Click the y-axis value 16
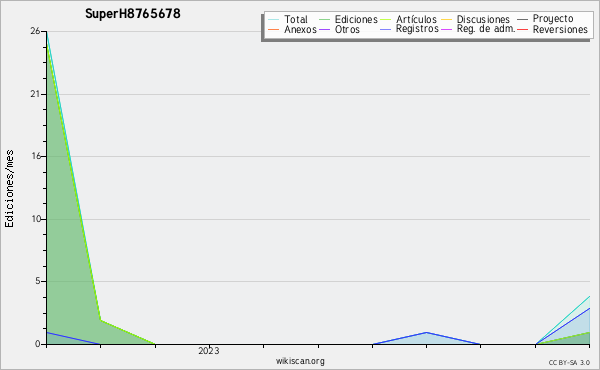600x370 pixels. click(36, 156)
